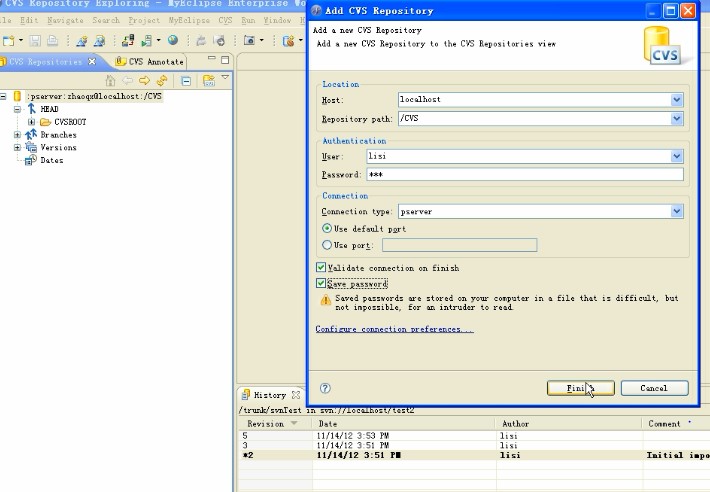Select the Use default port radio button
The width and height of the screenshot is (710, 492).
pyautogui.click(x=326, y=228)
